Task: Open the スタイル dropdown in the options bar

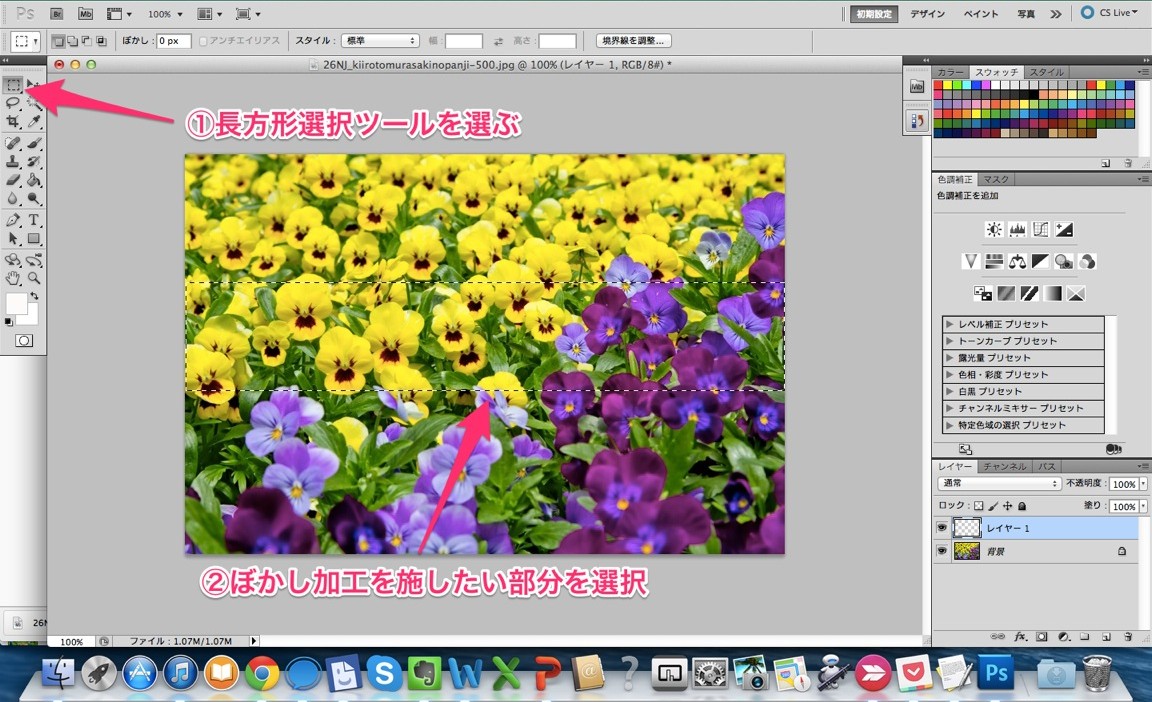Action: pyautogui.click(x=380, y=40)
